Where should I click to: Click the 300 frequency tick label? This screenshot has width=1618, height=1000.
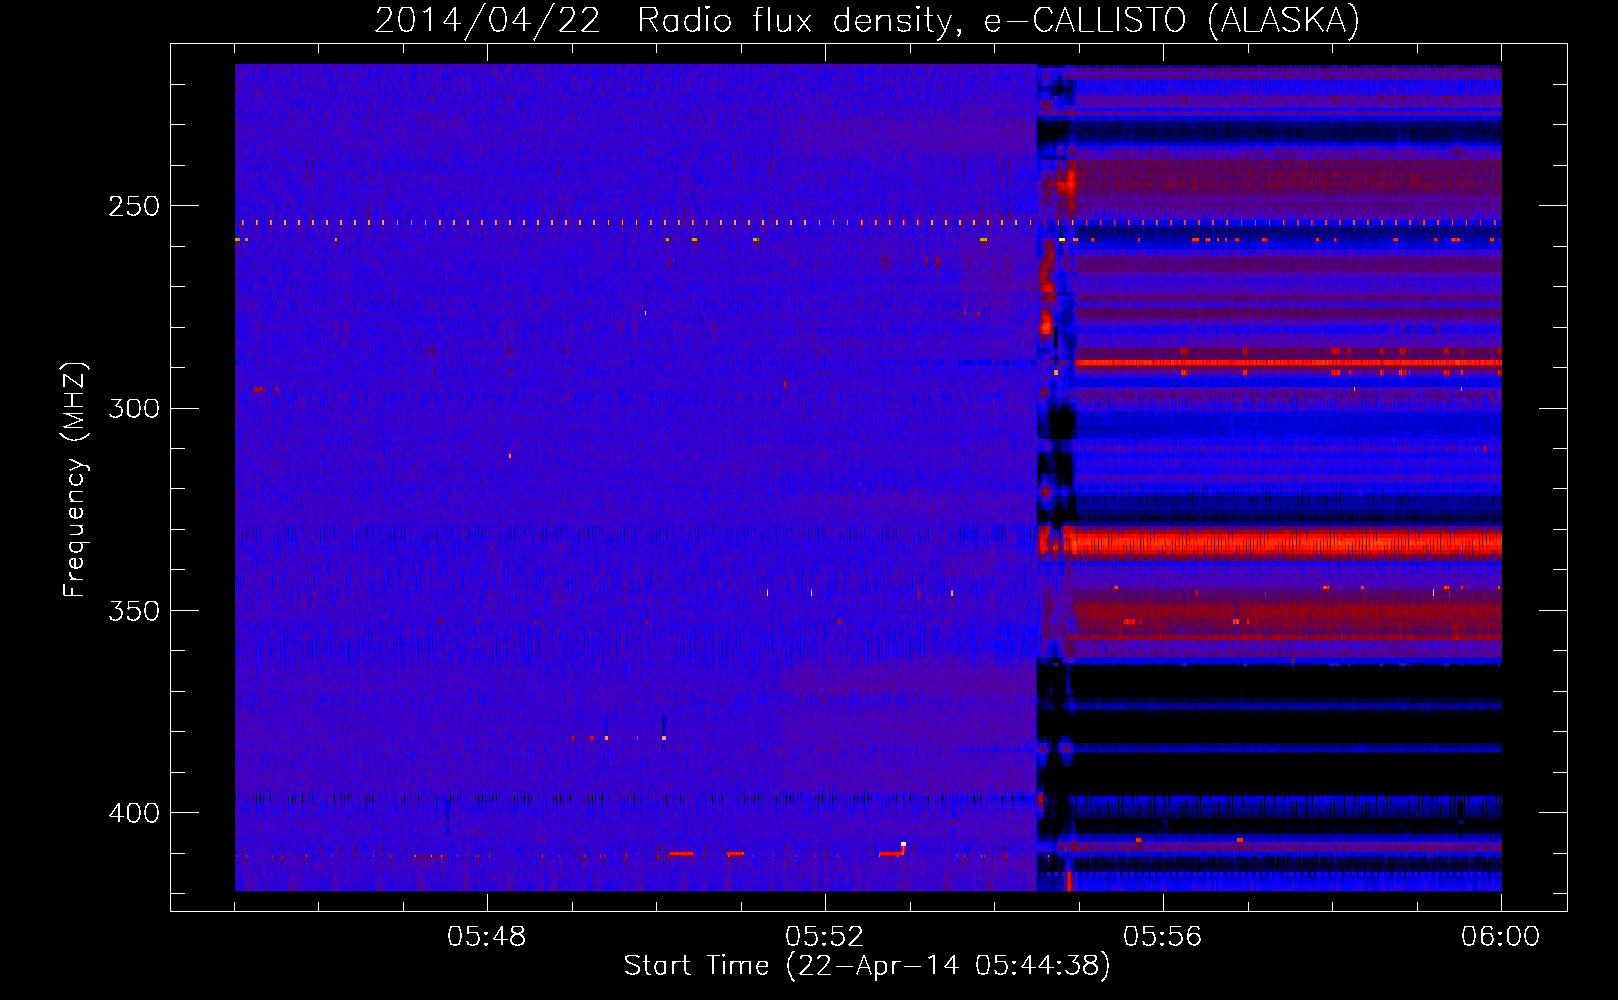tap(134, 408)
